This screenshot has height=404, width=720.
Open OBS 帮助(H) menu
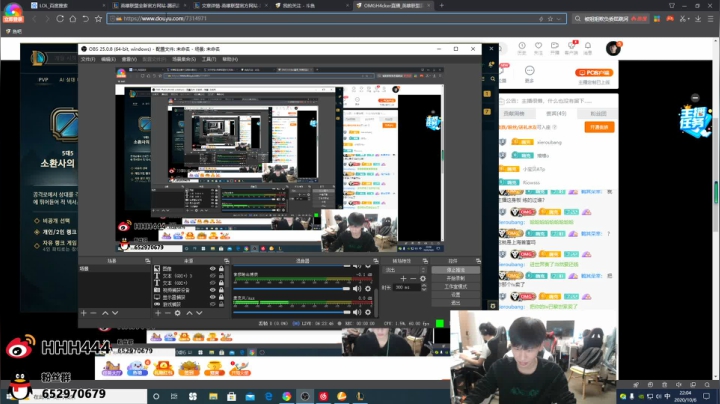click(x=230, y=59)
